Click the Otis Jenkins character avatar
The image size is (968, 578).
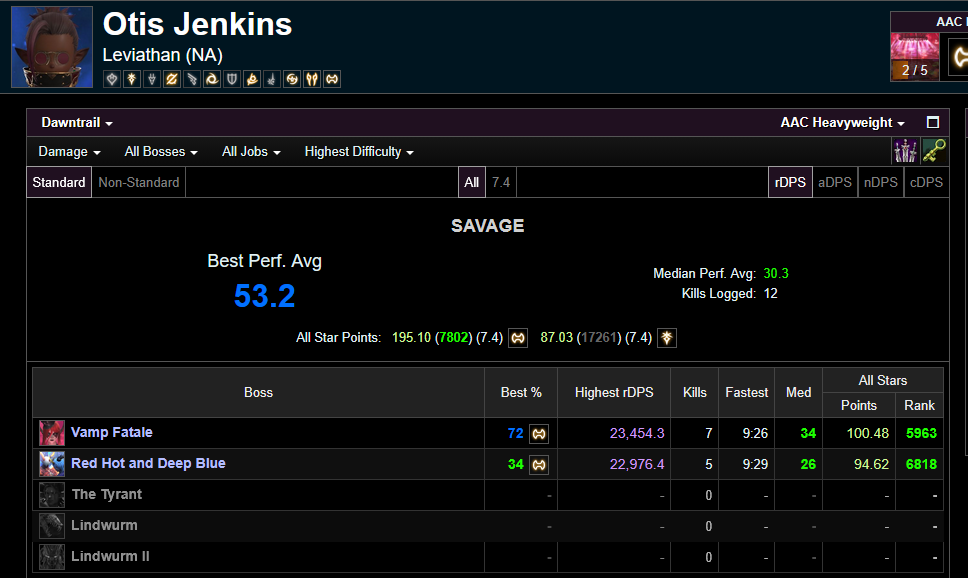(52, 47)
